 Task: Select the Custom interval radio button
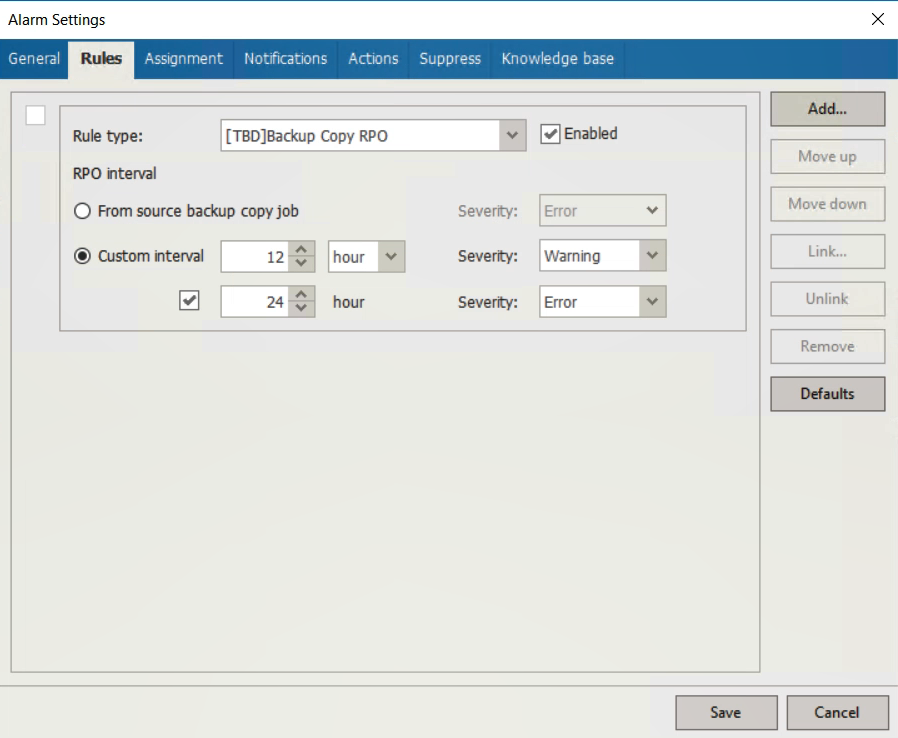pos(83,256)
